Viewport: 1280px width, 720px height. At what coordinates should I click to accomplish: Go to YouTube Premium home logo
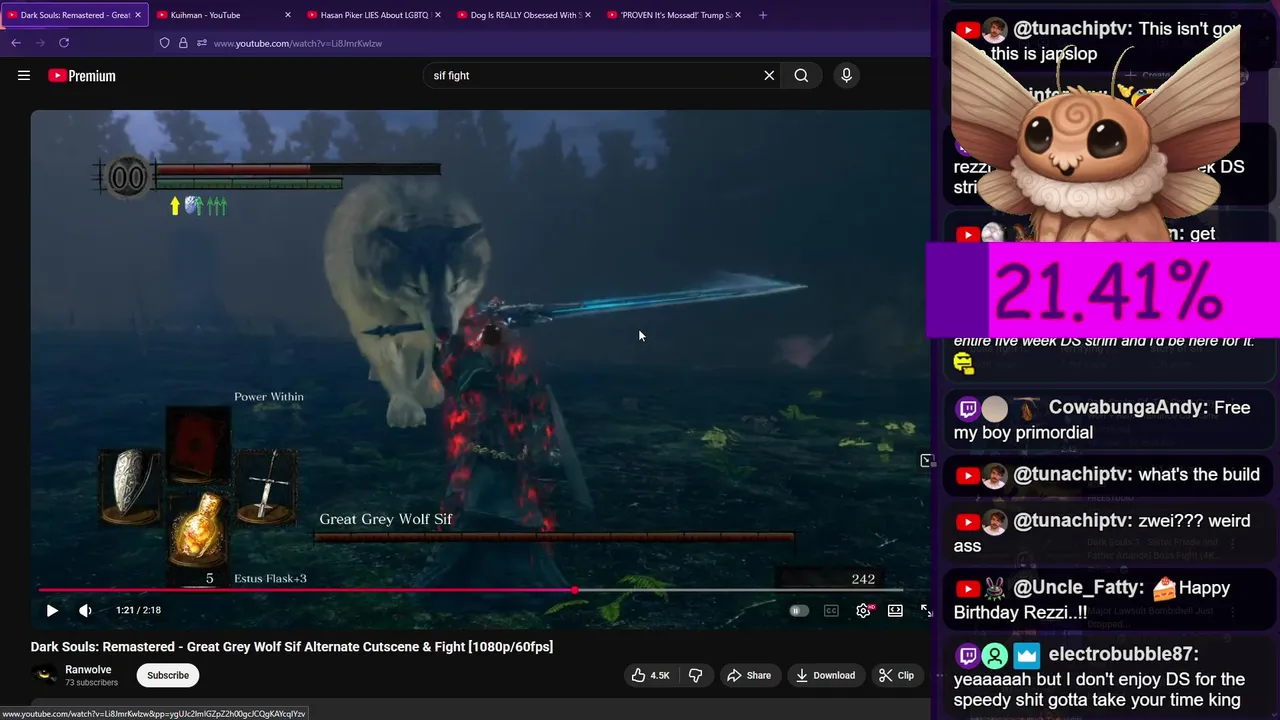pos(82,76)
